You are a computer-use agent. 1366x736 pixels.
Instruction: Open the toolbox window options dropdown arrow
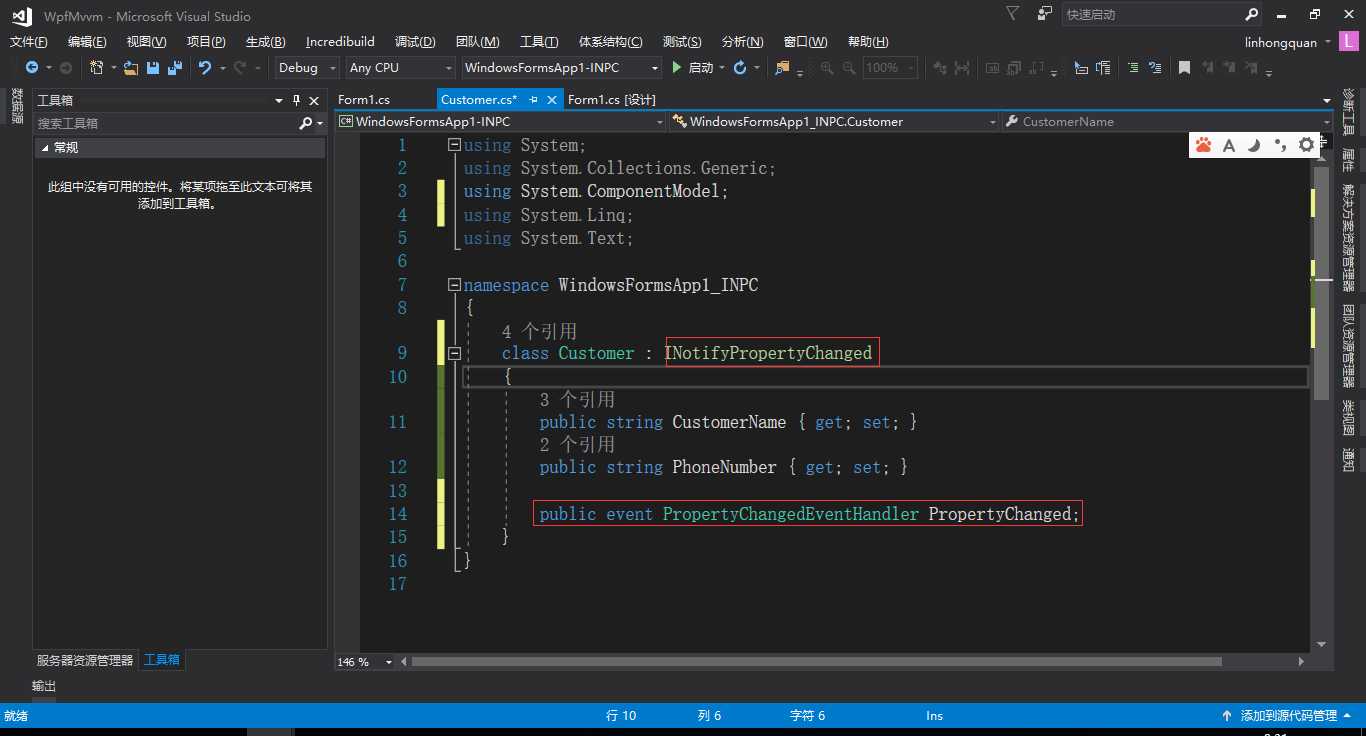(x=279, y=100)
